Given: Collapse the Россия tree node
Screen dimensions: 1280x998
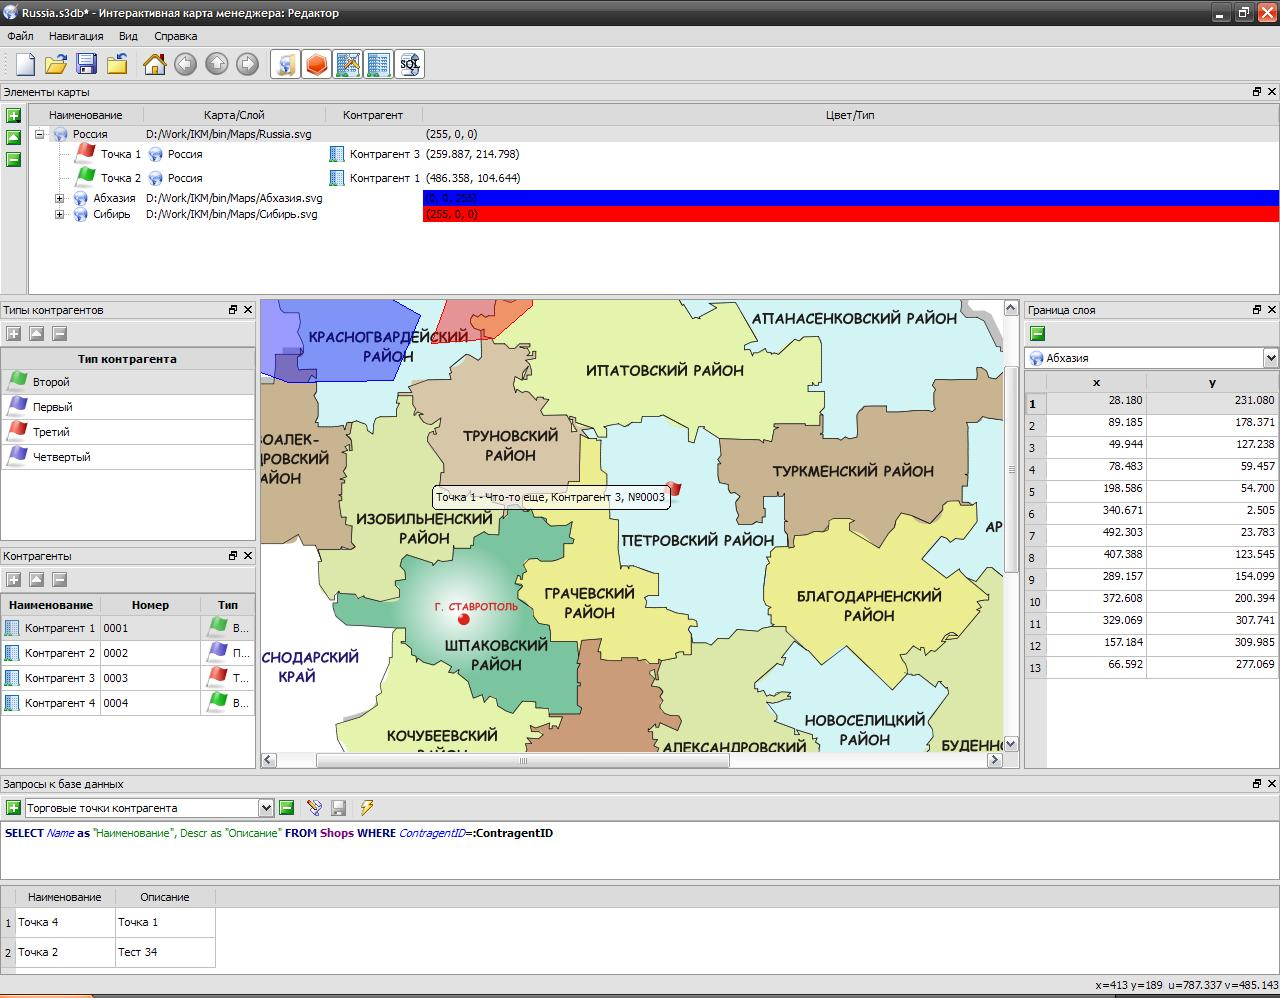Looking at the screenshot, I should point(40,134).
